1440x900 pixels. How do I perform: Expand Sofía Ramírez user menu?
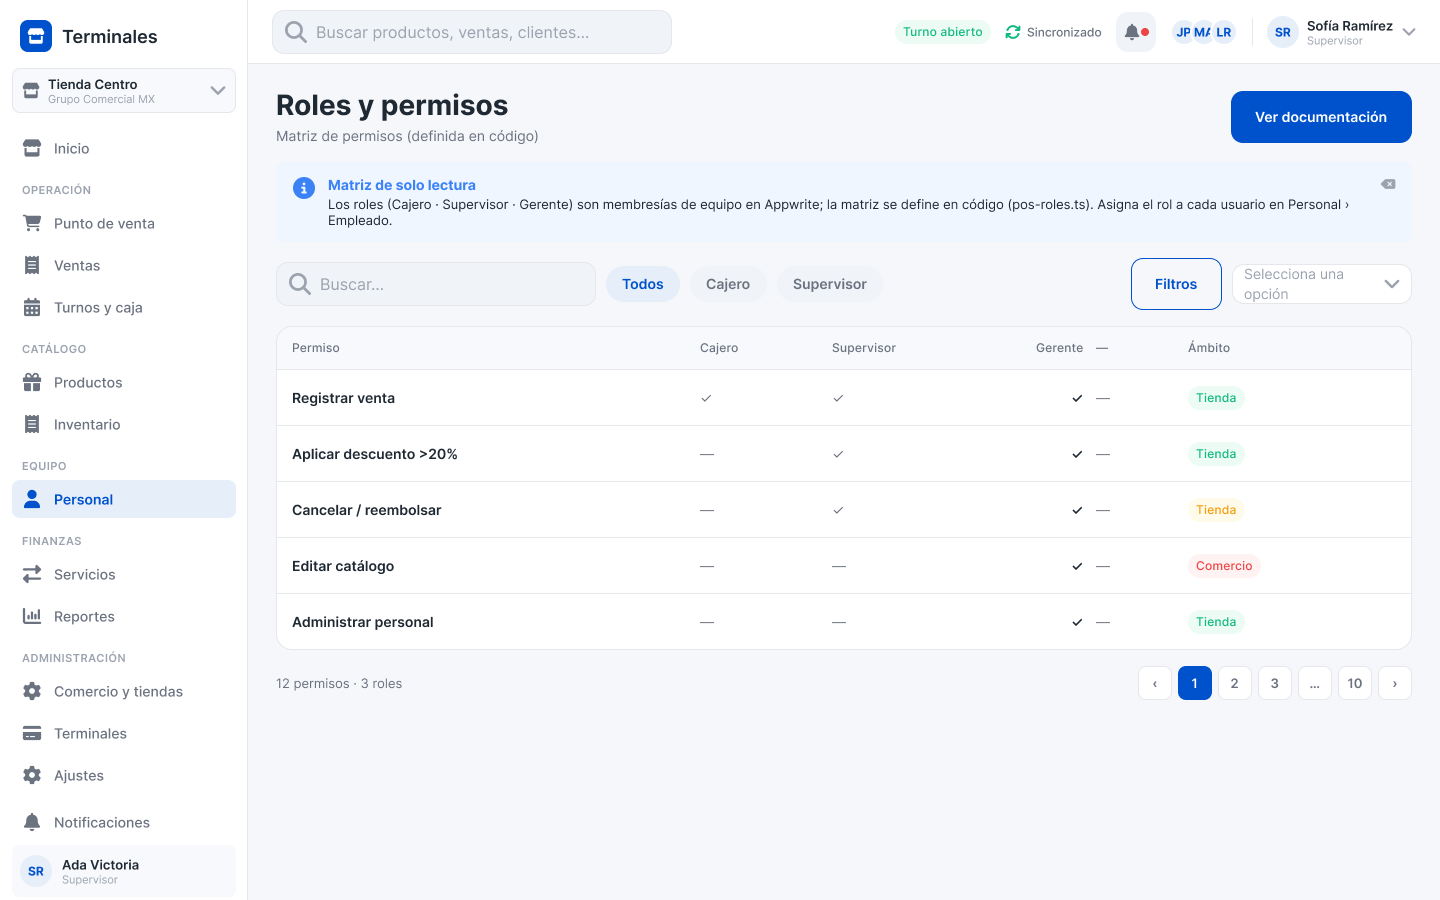[x=1342, y=32]
